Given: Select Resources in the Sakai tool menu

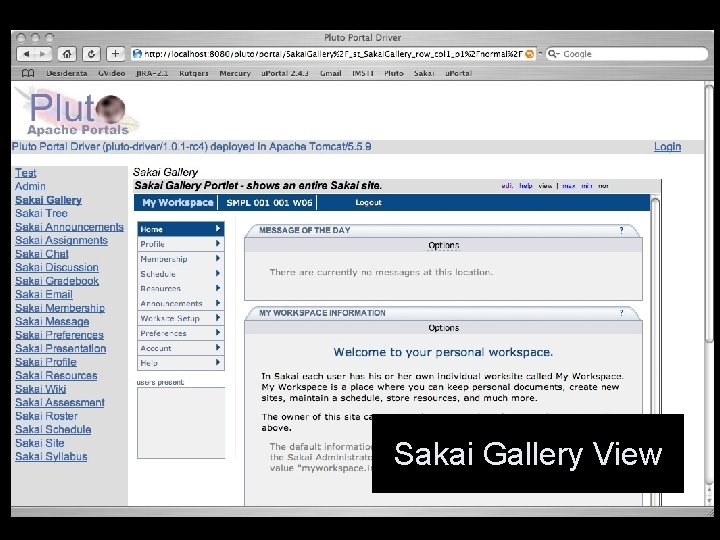Looking at the screenshot, I should tap(181, 288).
